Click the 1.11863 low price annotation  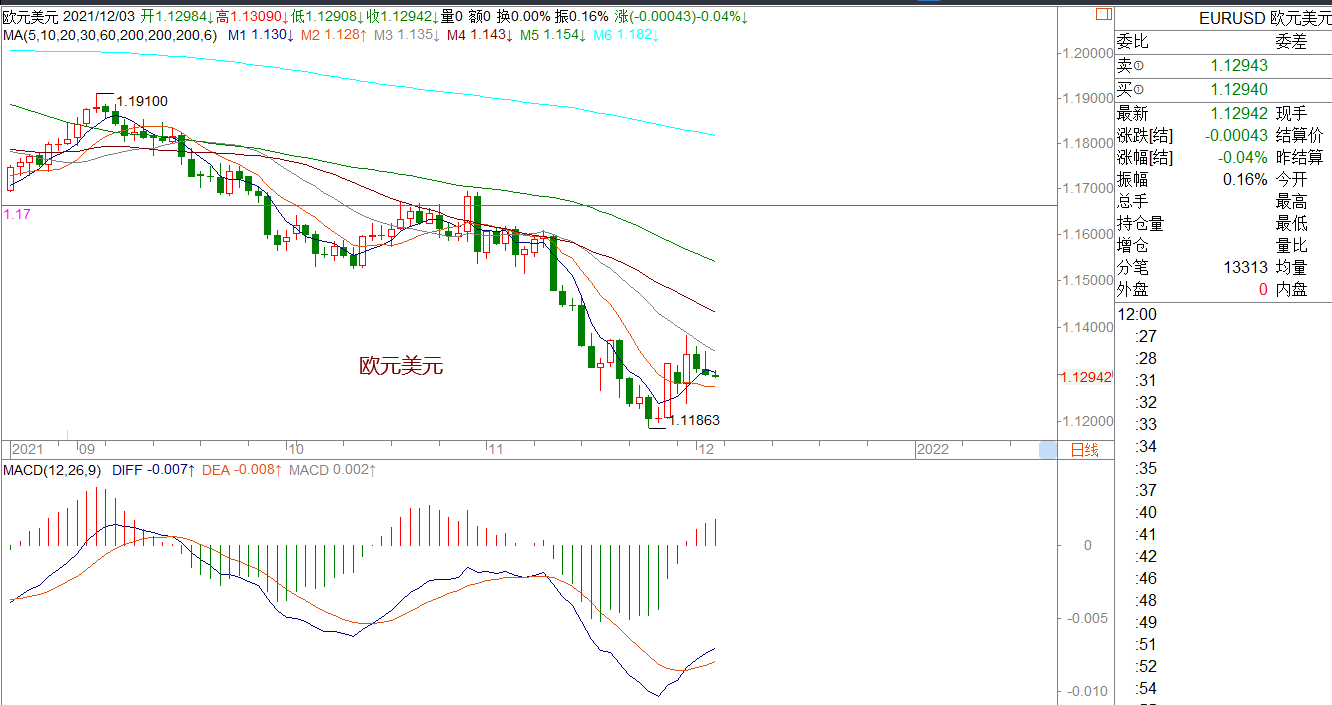click(x=694, y=421)
